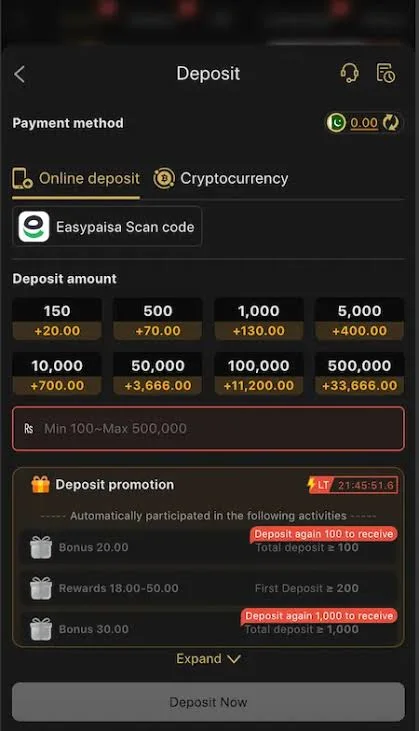Viewport: 419px width, 731px height.
Task: Refresh the balance with circular arrows icon
Action: (x=391, y=123)
